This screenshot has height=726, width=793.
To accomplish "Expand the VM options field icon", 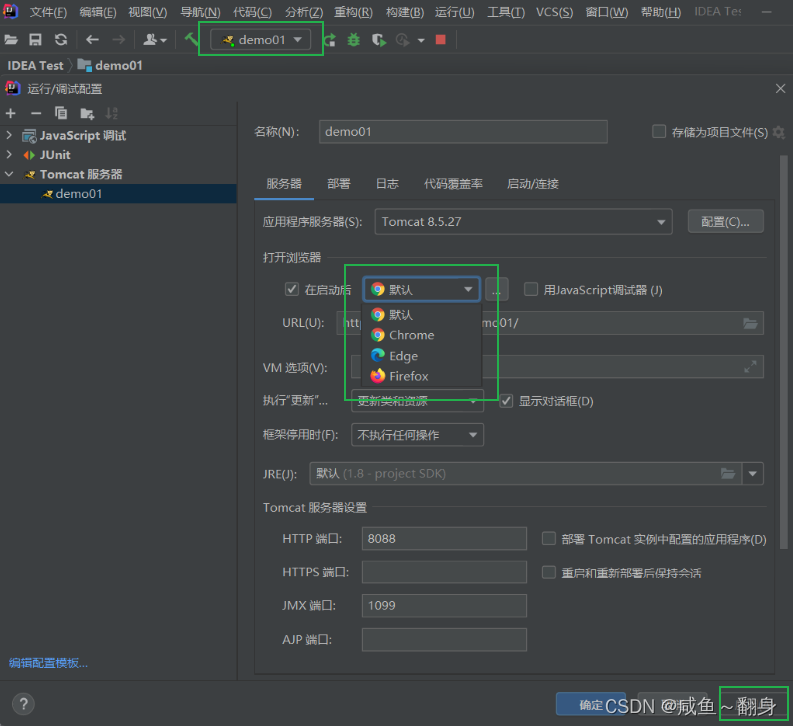I will coord(750,367).
